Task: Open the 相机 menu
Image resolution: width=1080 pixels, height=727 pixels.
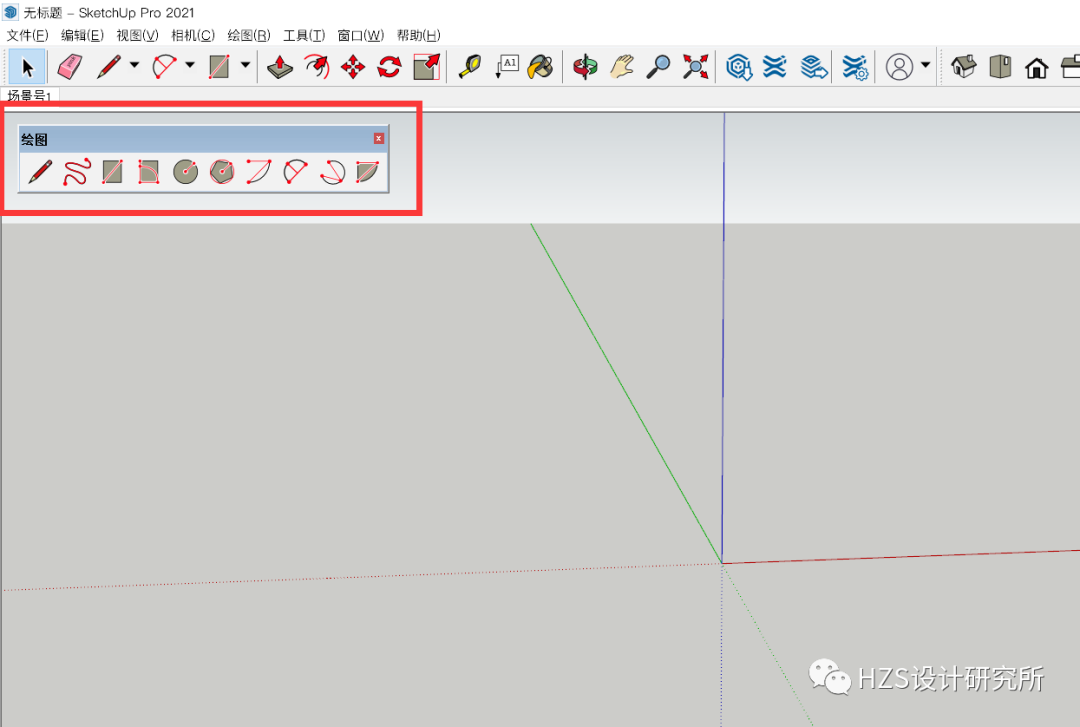Action: pyautogui.click(x=192, y=35)
